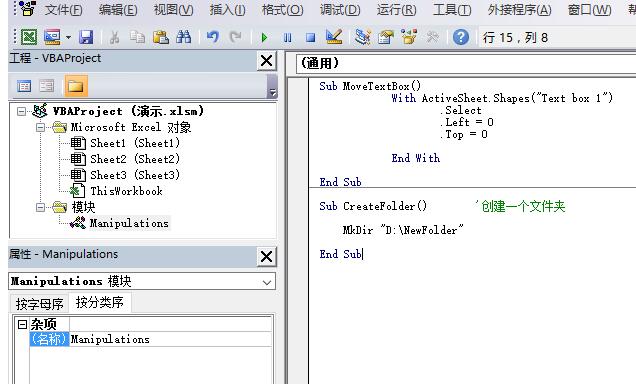Stop execution with Reset button
Image resolution: width=636 pixels, height=385 pixels.
(x=310, y=38)
